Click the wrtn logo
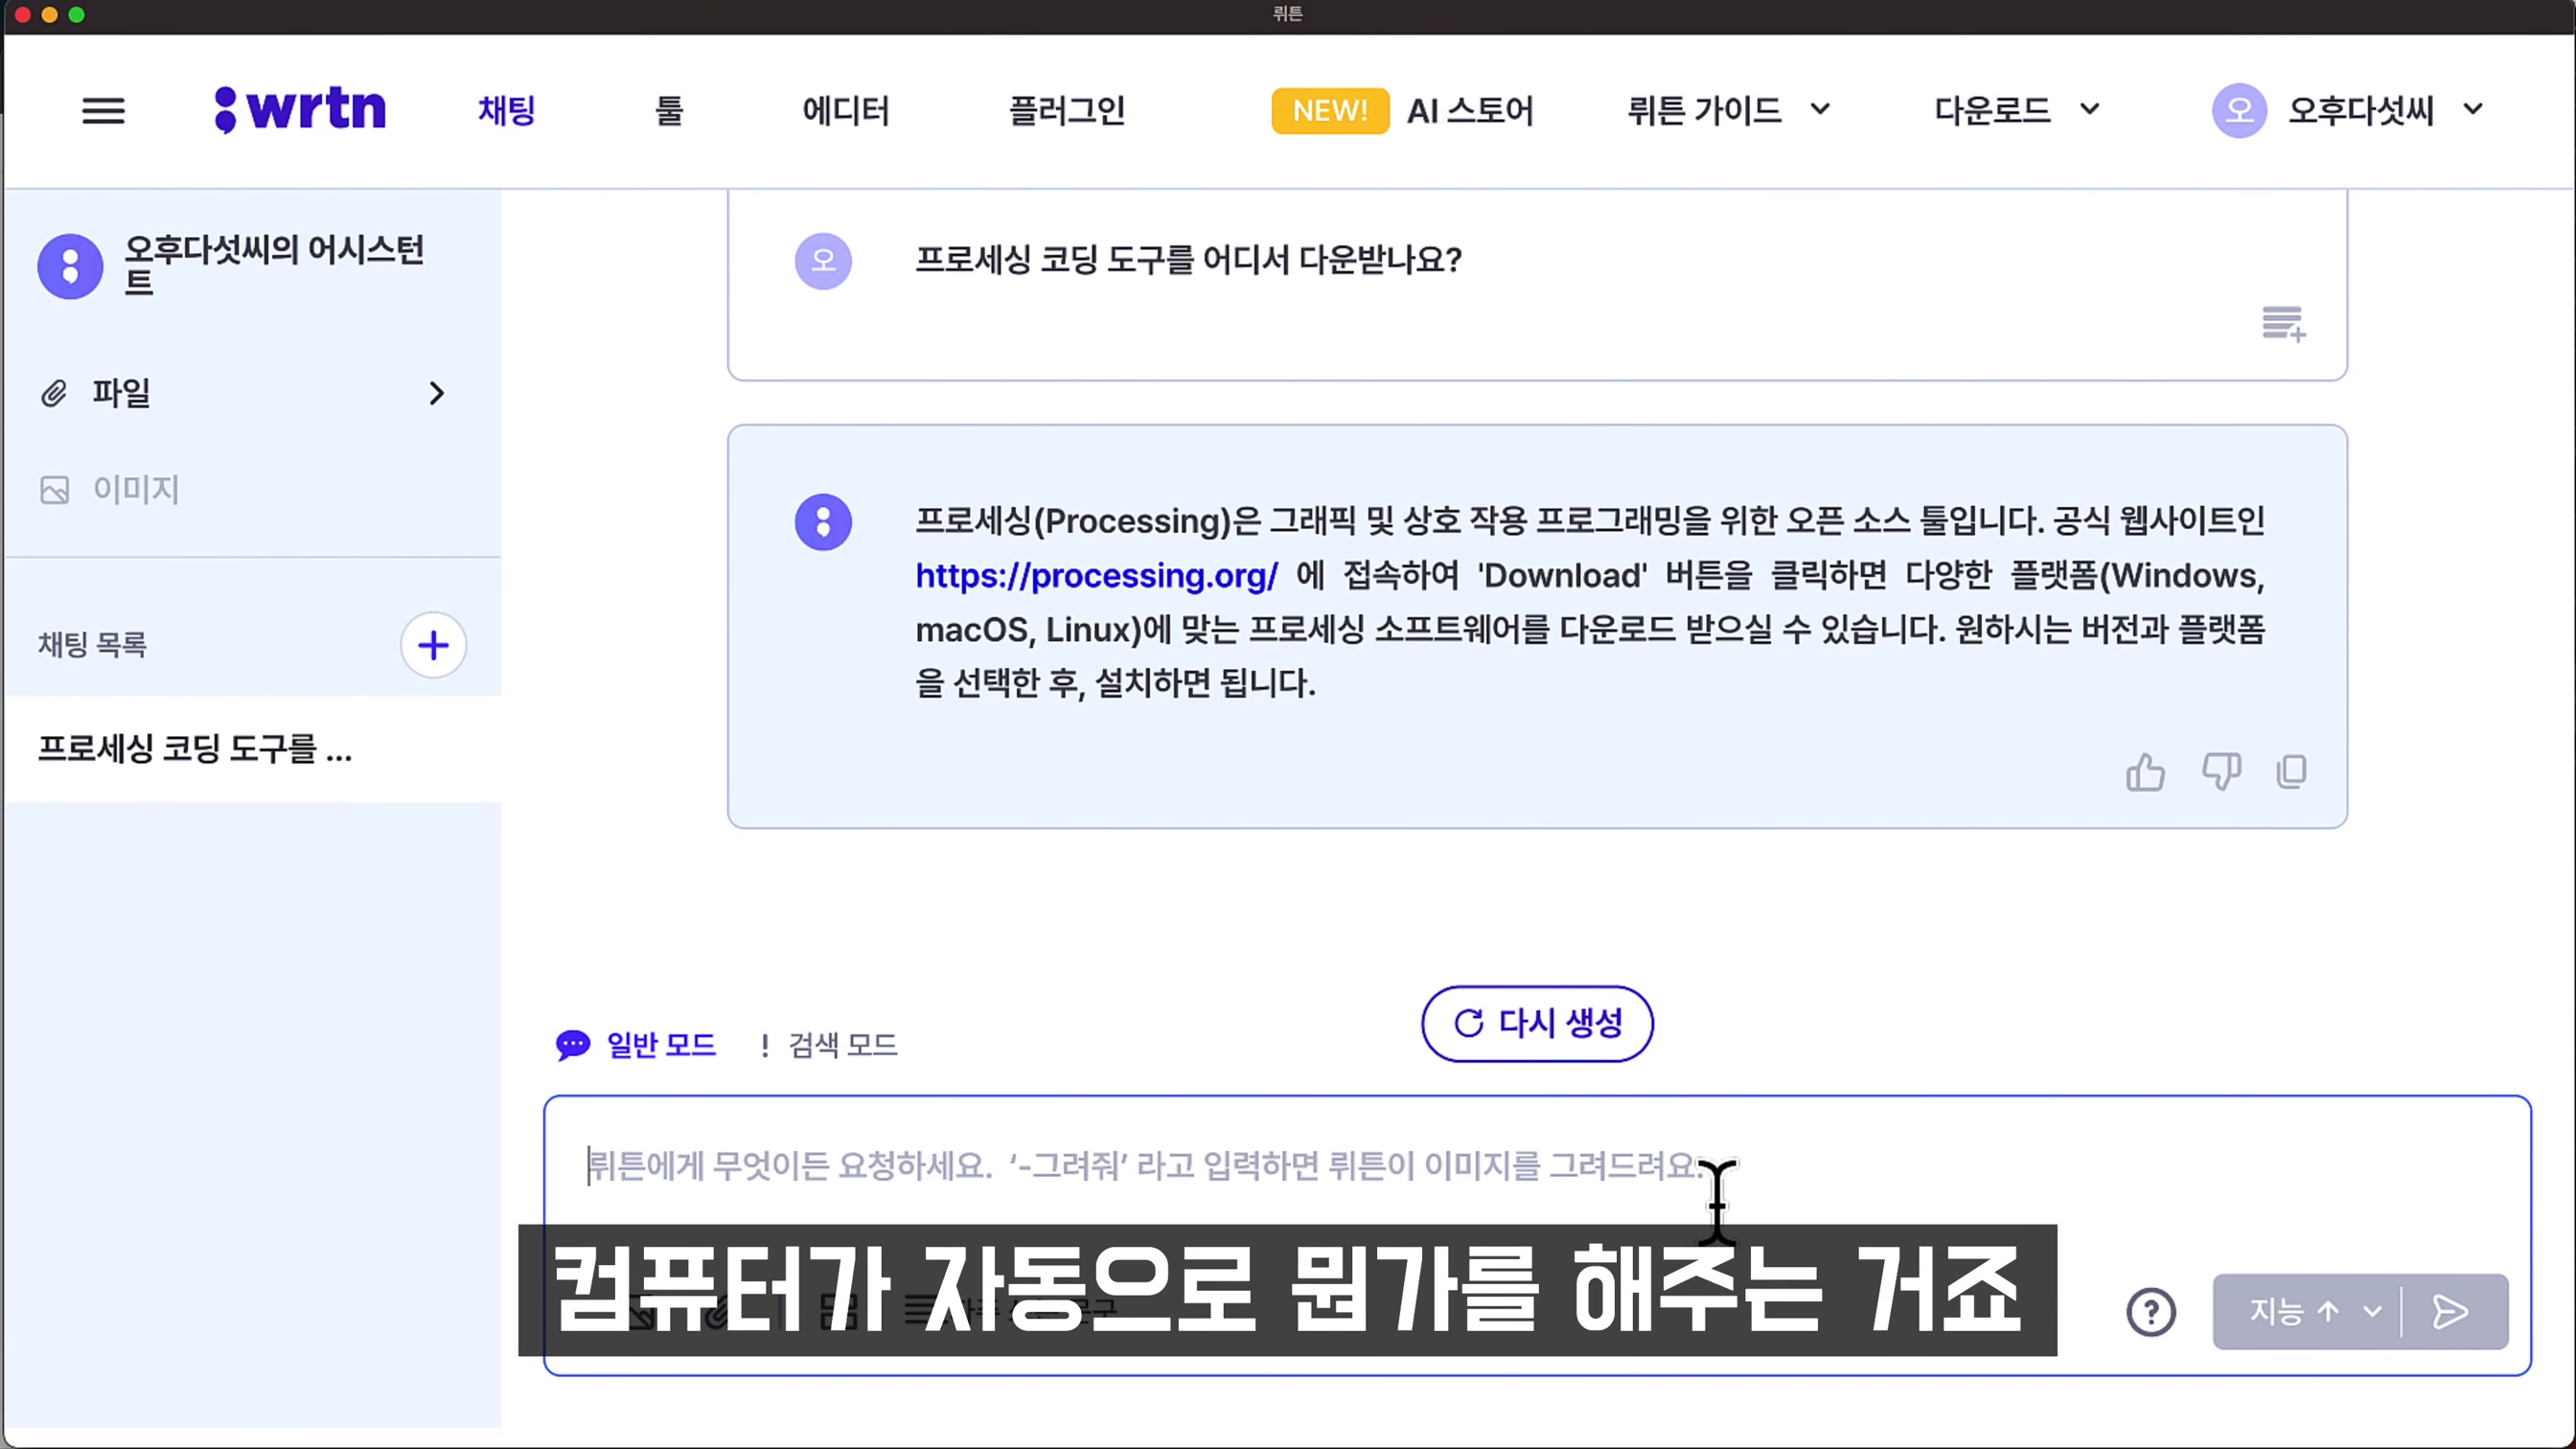Screen dimensions: 2576x1449 pos(300,109)
